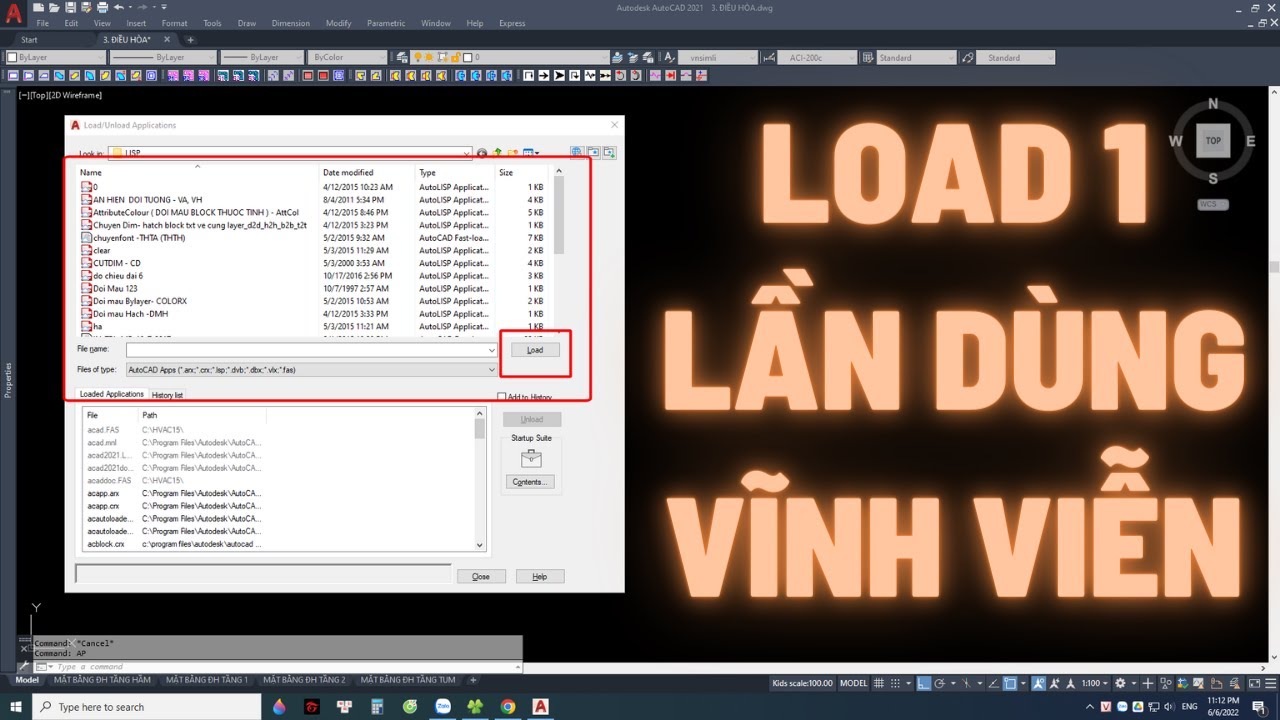
Task: Open the File menu
Action: (x=43, y=23)
